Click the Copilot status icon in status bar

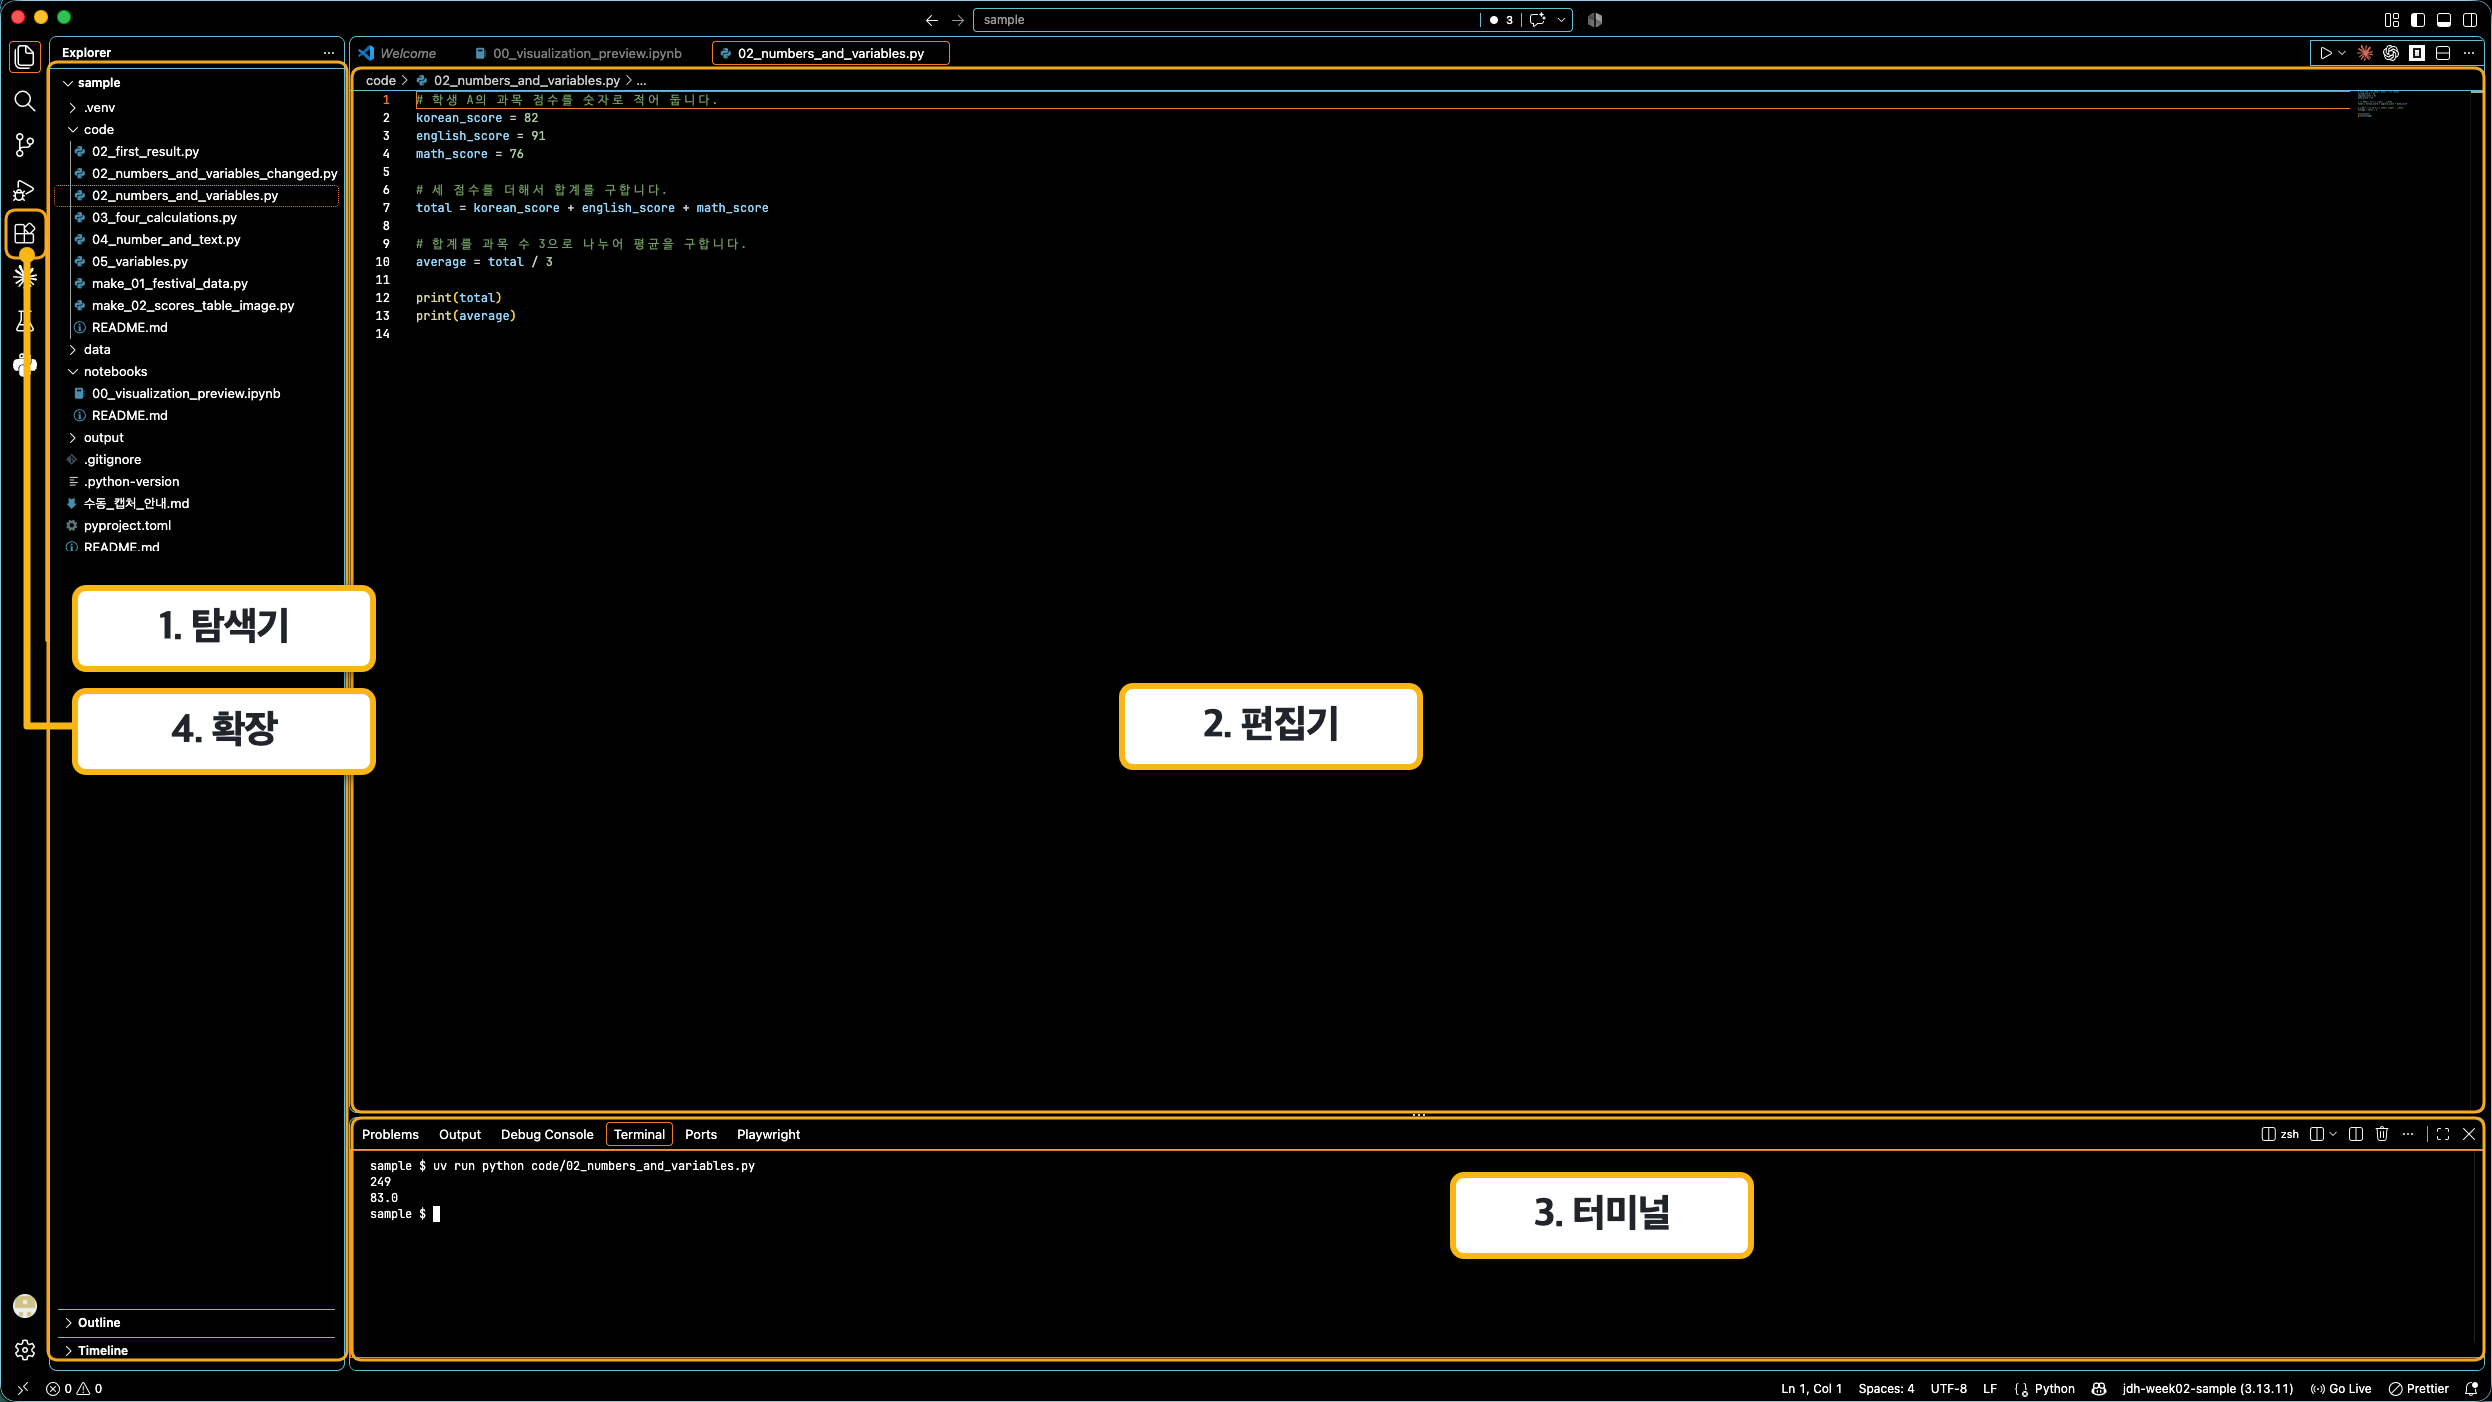coord(2099,1388)
